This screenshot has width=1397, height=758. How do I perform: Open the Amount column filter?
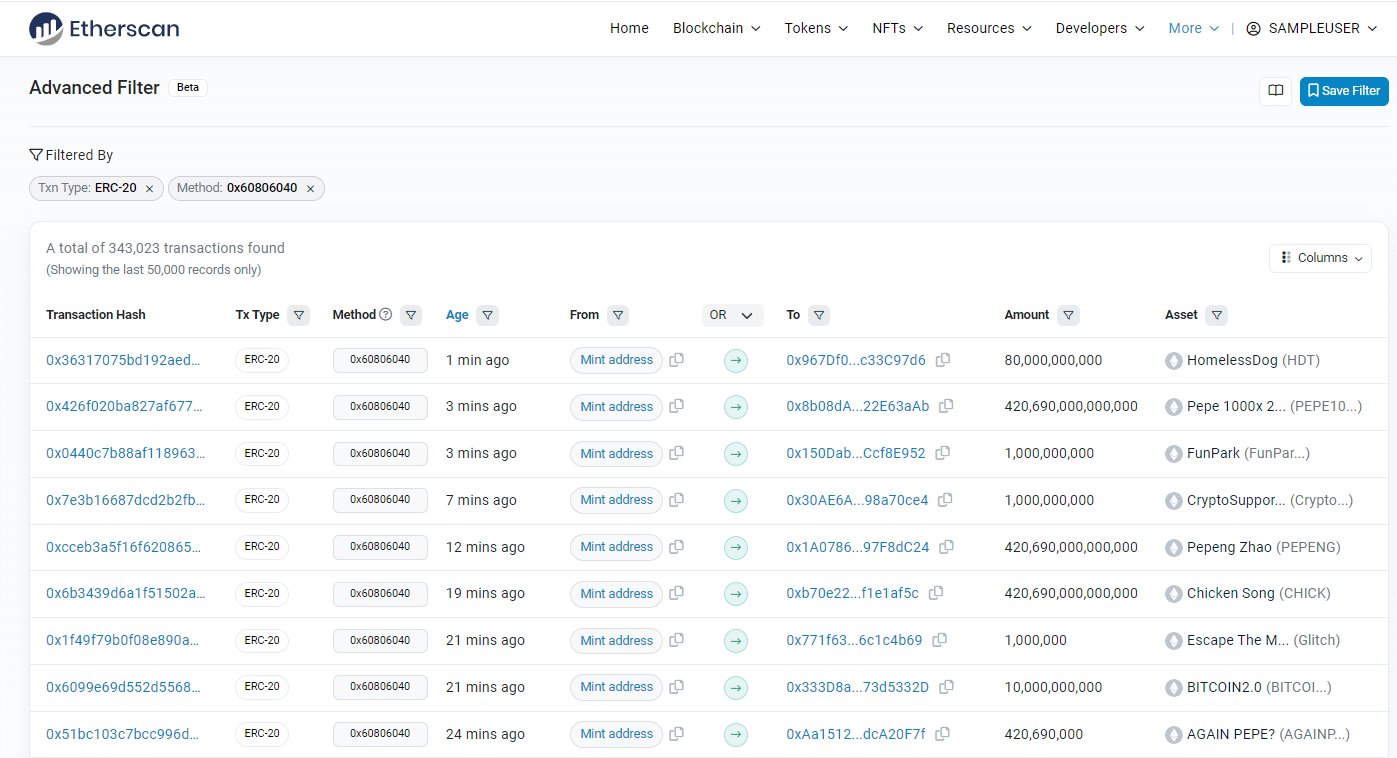tap(1069, 315)
